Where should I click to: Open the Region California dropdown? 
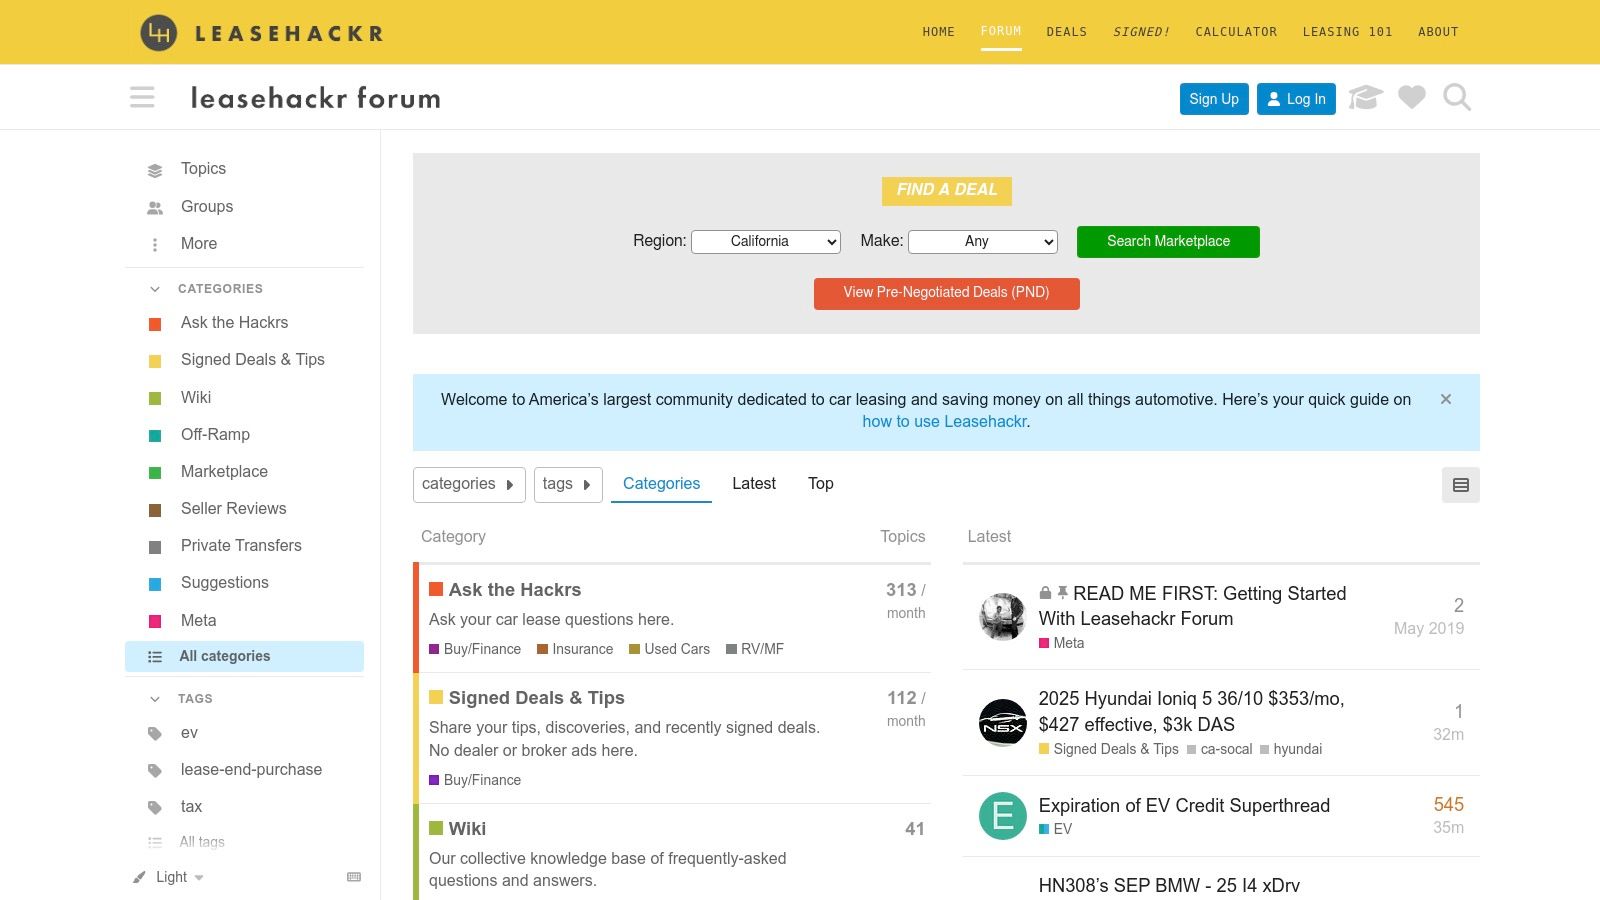click(x=766, y=241)
